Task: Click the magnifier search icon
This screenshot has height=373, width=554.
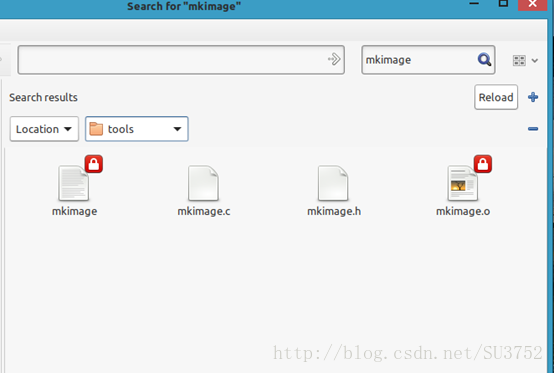Action: point(484,60)
